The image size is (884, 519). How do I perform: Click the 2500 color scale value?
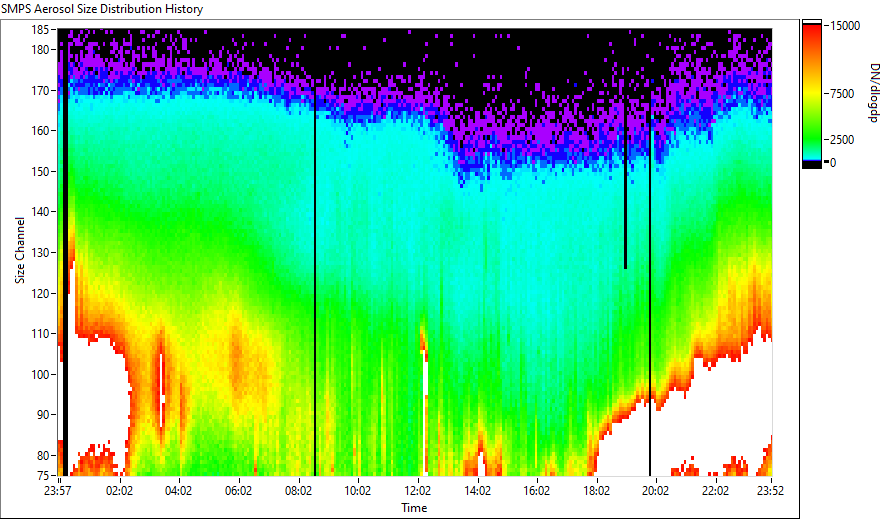(x=842, y=139)
